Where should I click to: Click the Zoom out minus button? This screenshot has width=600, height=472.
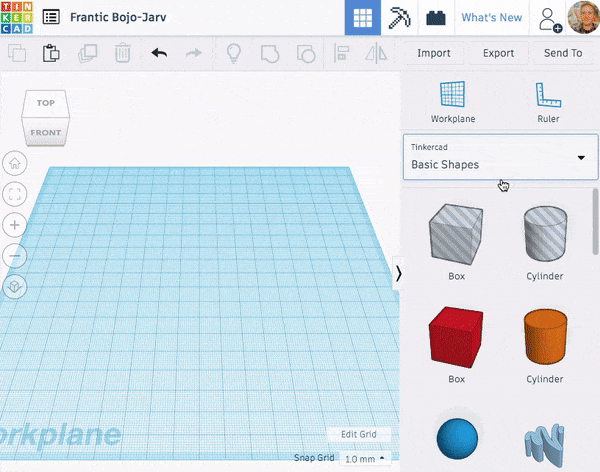[x=15, y=256]
